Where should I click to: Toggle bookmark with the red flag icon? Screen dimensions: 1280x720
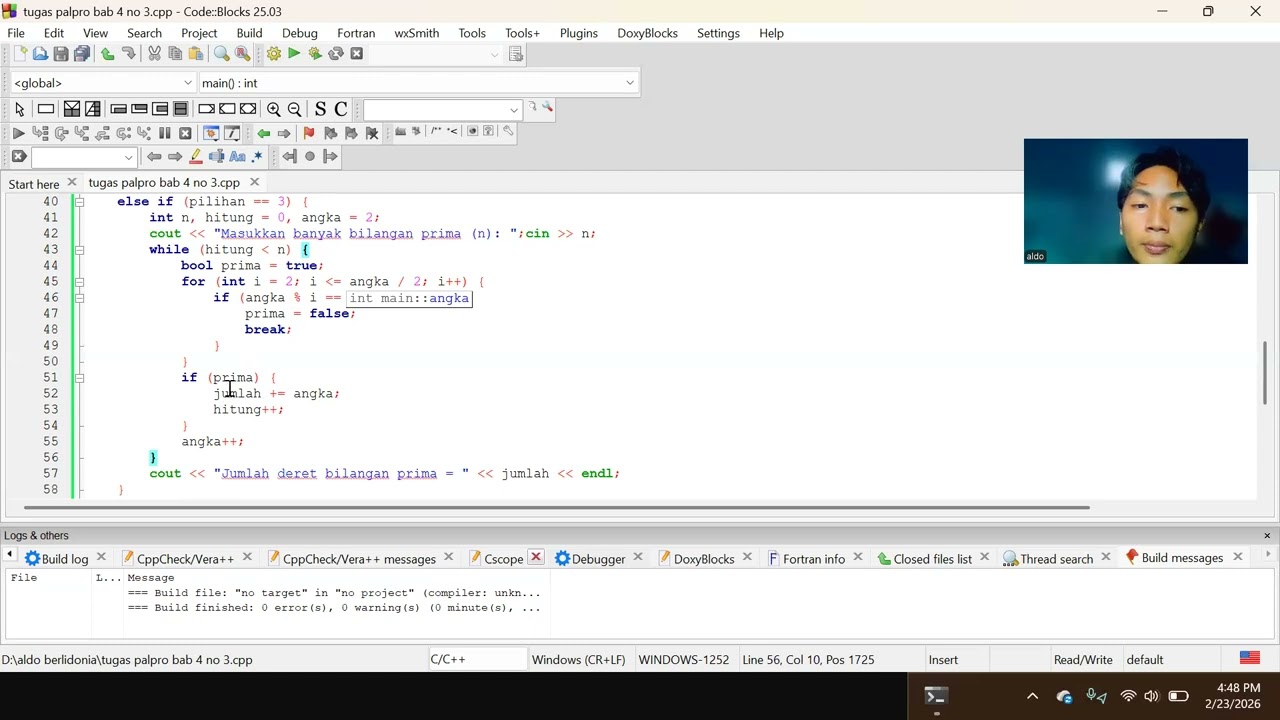(x=309, y=133)
